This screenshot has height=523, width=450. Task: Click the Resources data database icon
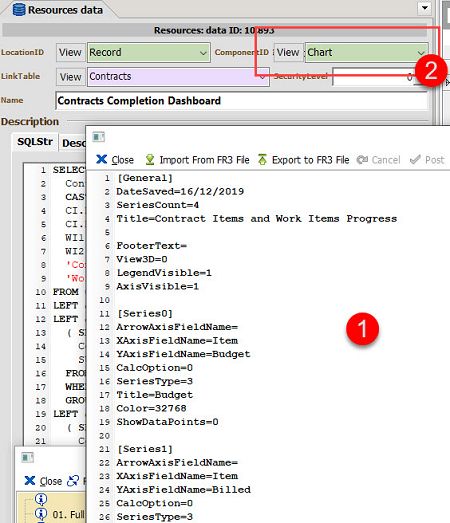coord(19,10)
